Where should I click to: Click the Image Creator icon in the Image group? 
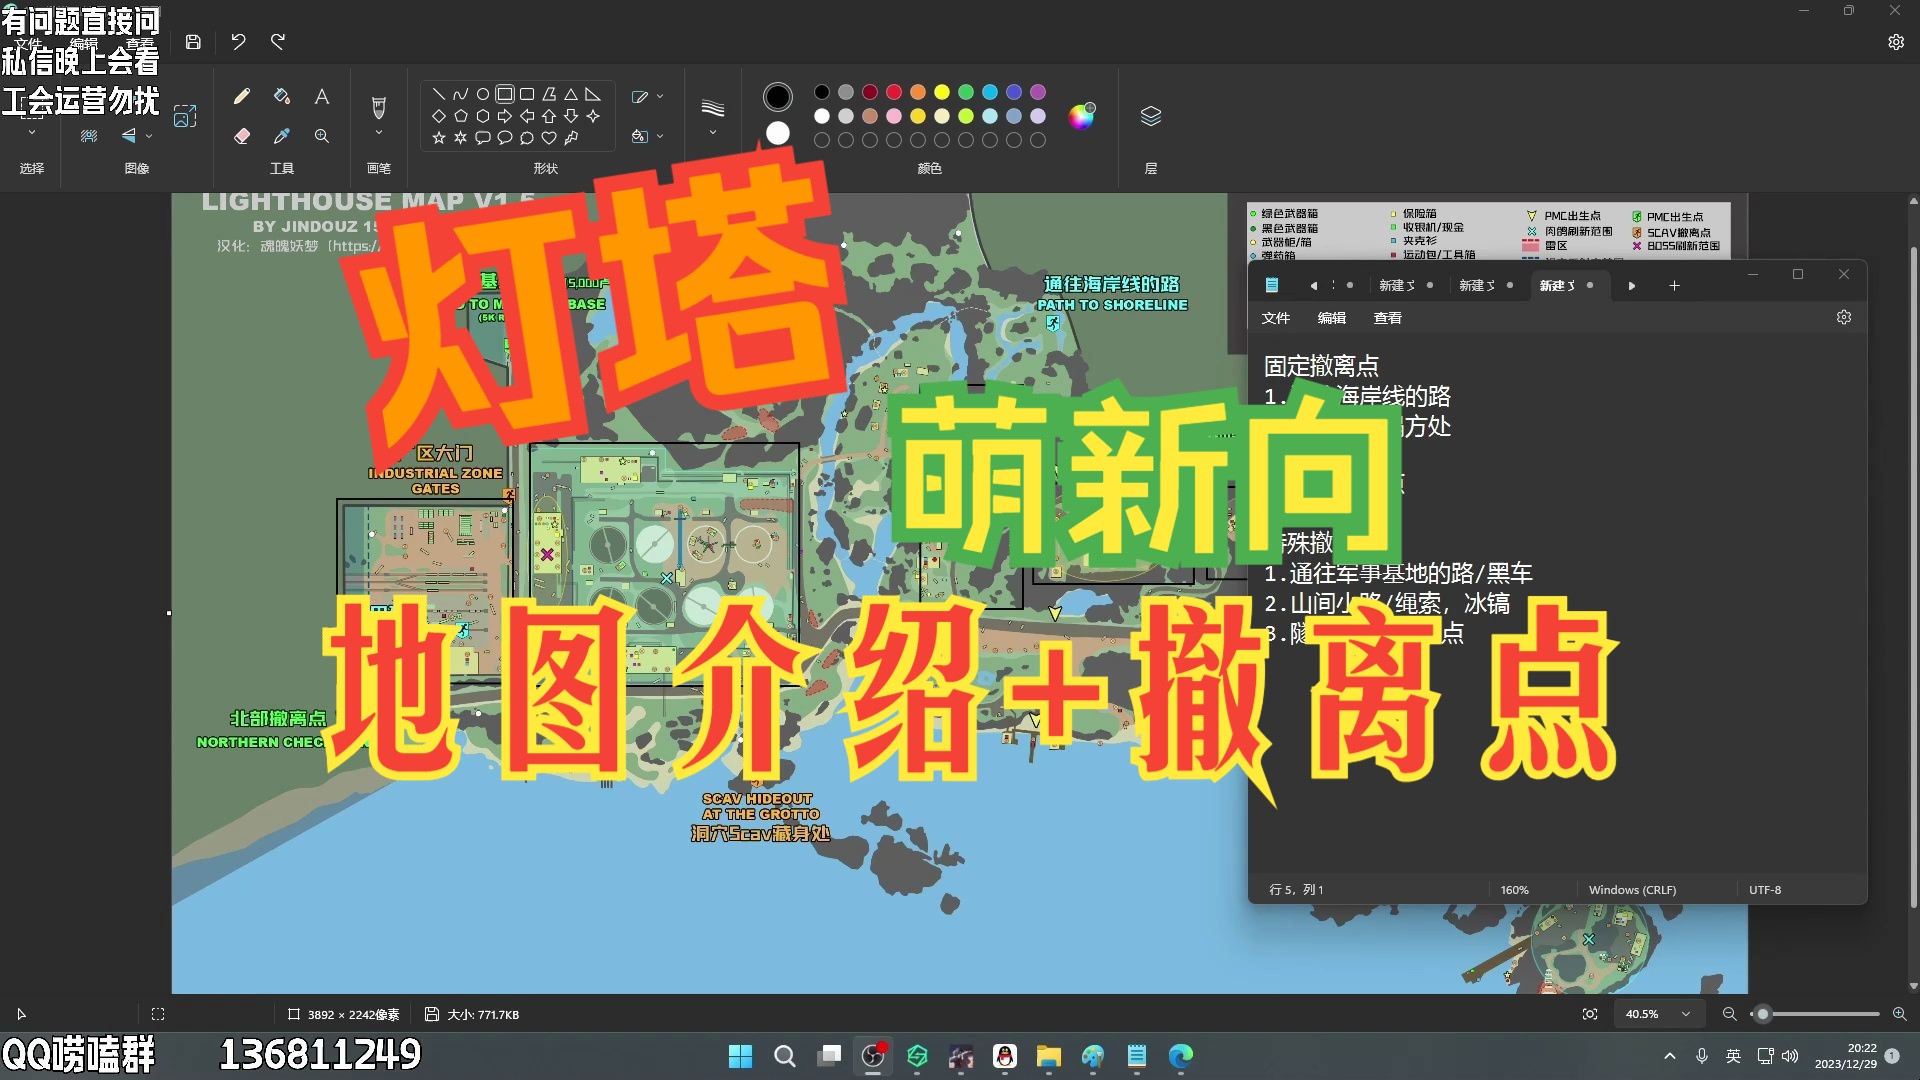pos(185,116)
